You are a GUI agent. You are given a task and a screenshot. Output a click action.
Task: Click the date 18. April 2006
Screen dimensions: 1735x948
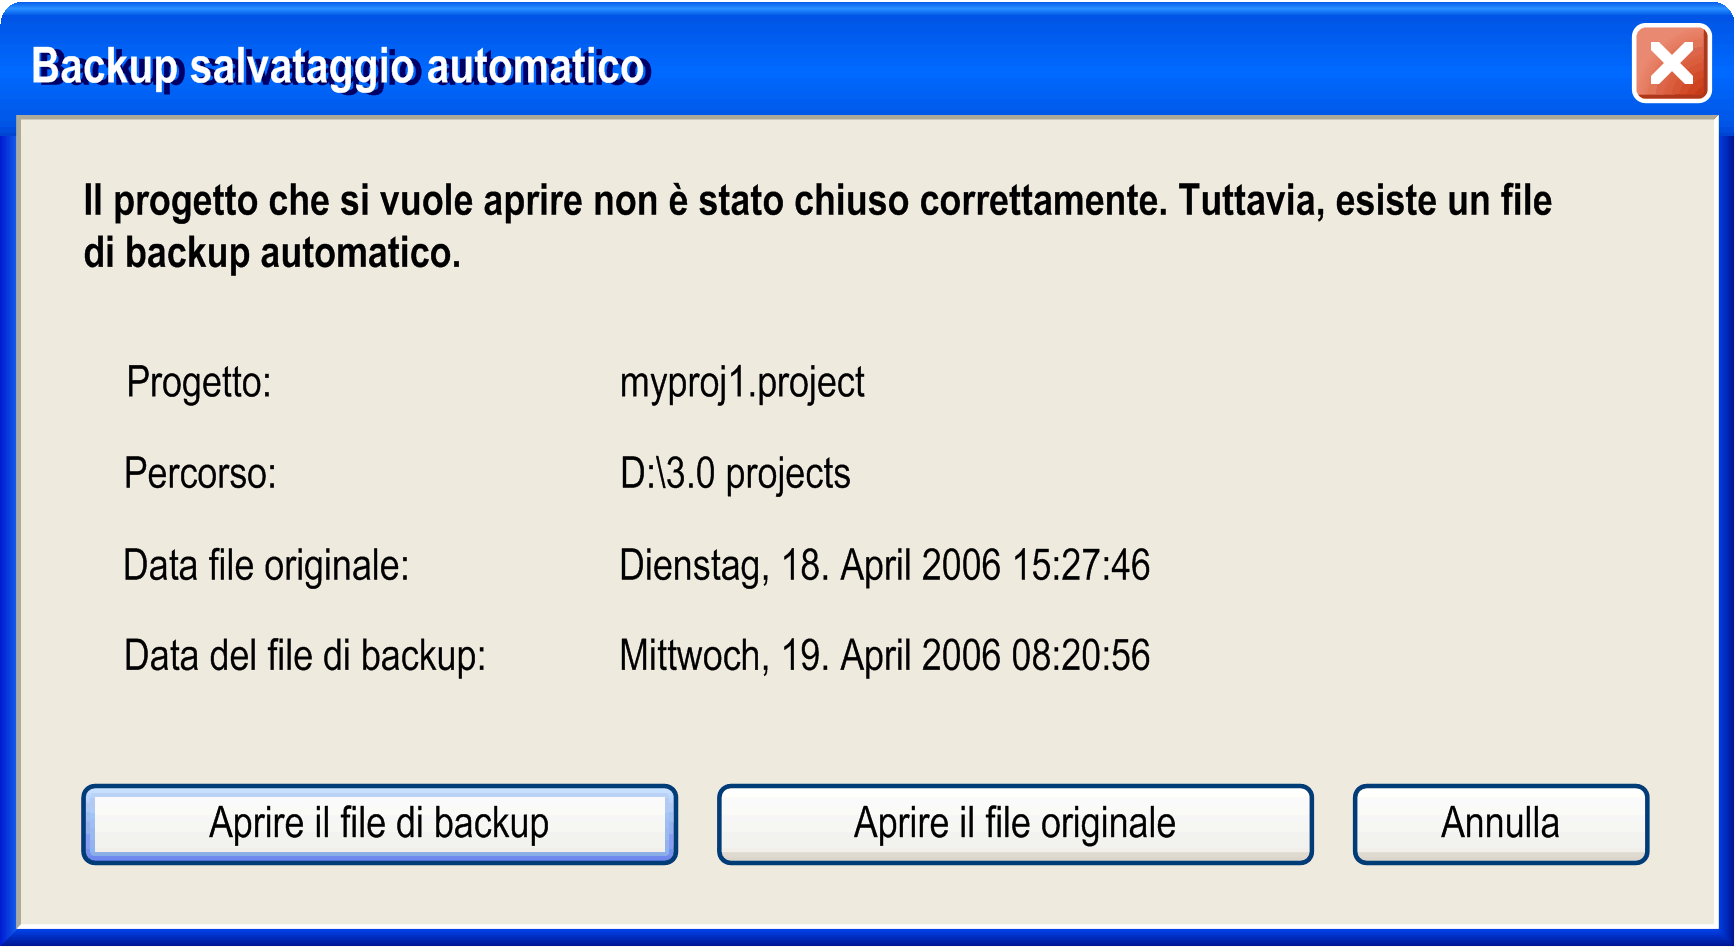pos(891,566)
